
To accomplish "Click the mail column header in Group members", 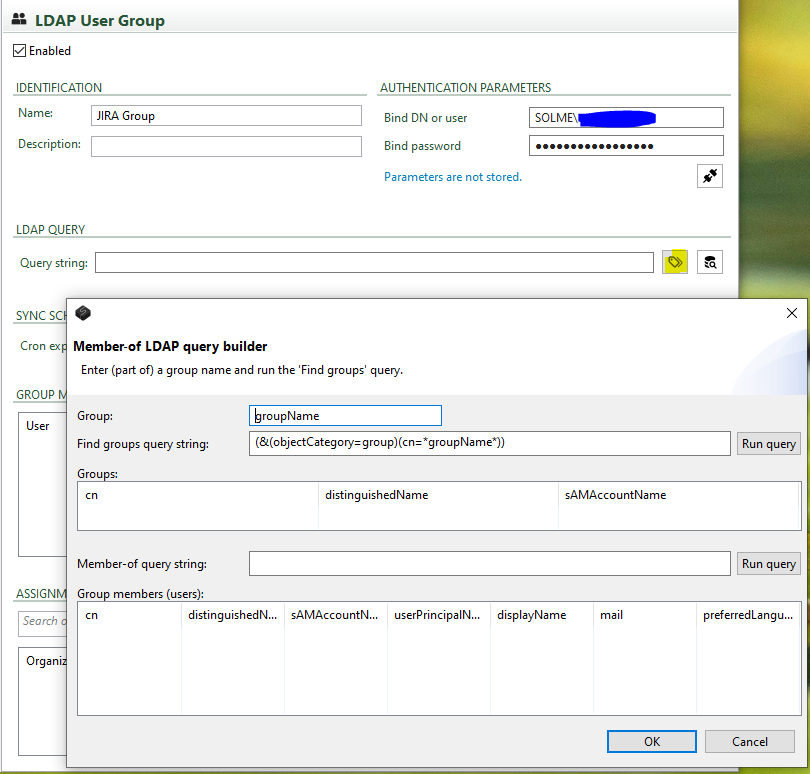I will click(x=612, y=615).
